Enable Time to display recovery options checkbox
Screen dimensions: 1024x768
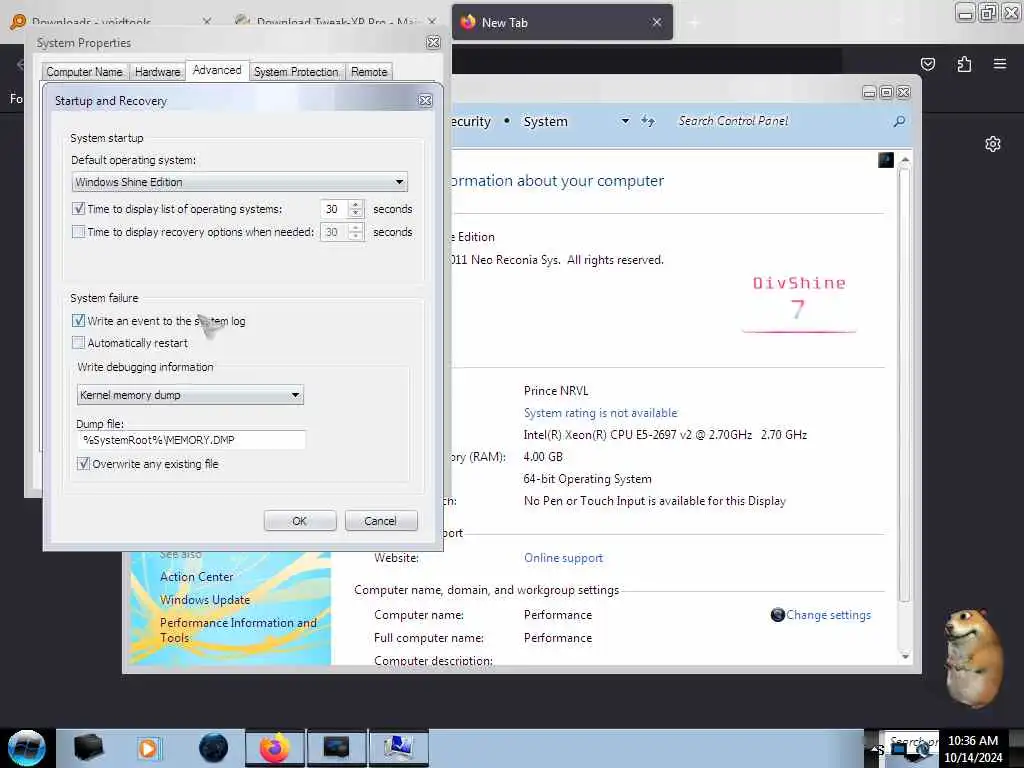pos(78,232)
